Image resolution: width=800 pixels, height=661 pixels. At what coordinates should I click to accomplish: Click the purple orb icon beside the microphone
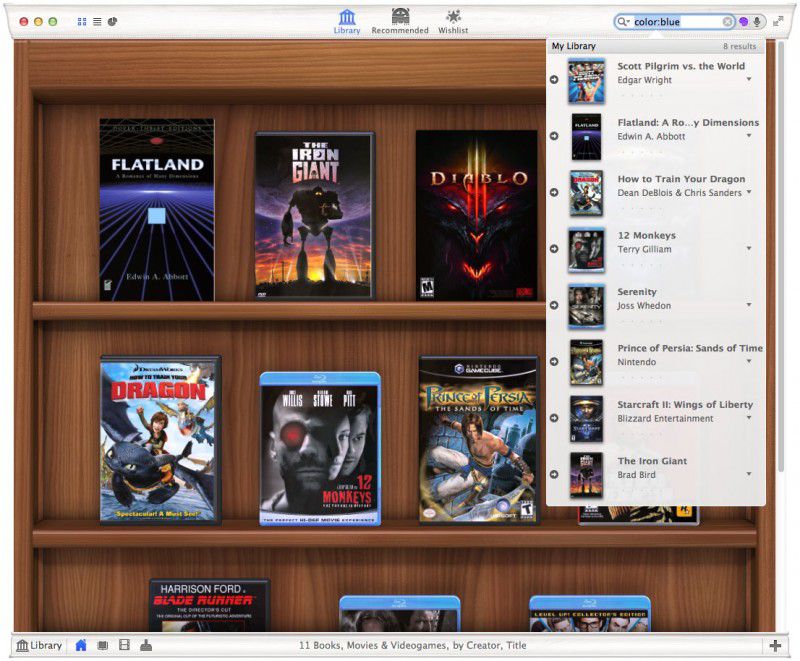[x=743, y=21]
